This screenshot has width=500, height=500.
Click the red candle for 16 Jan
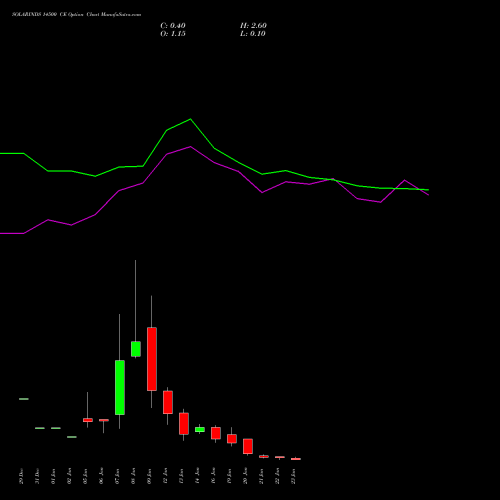[216, 433]
